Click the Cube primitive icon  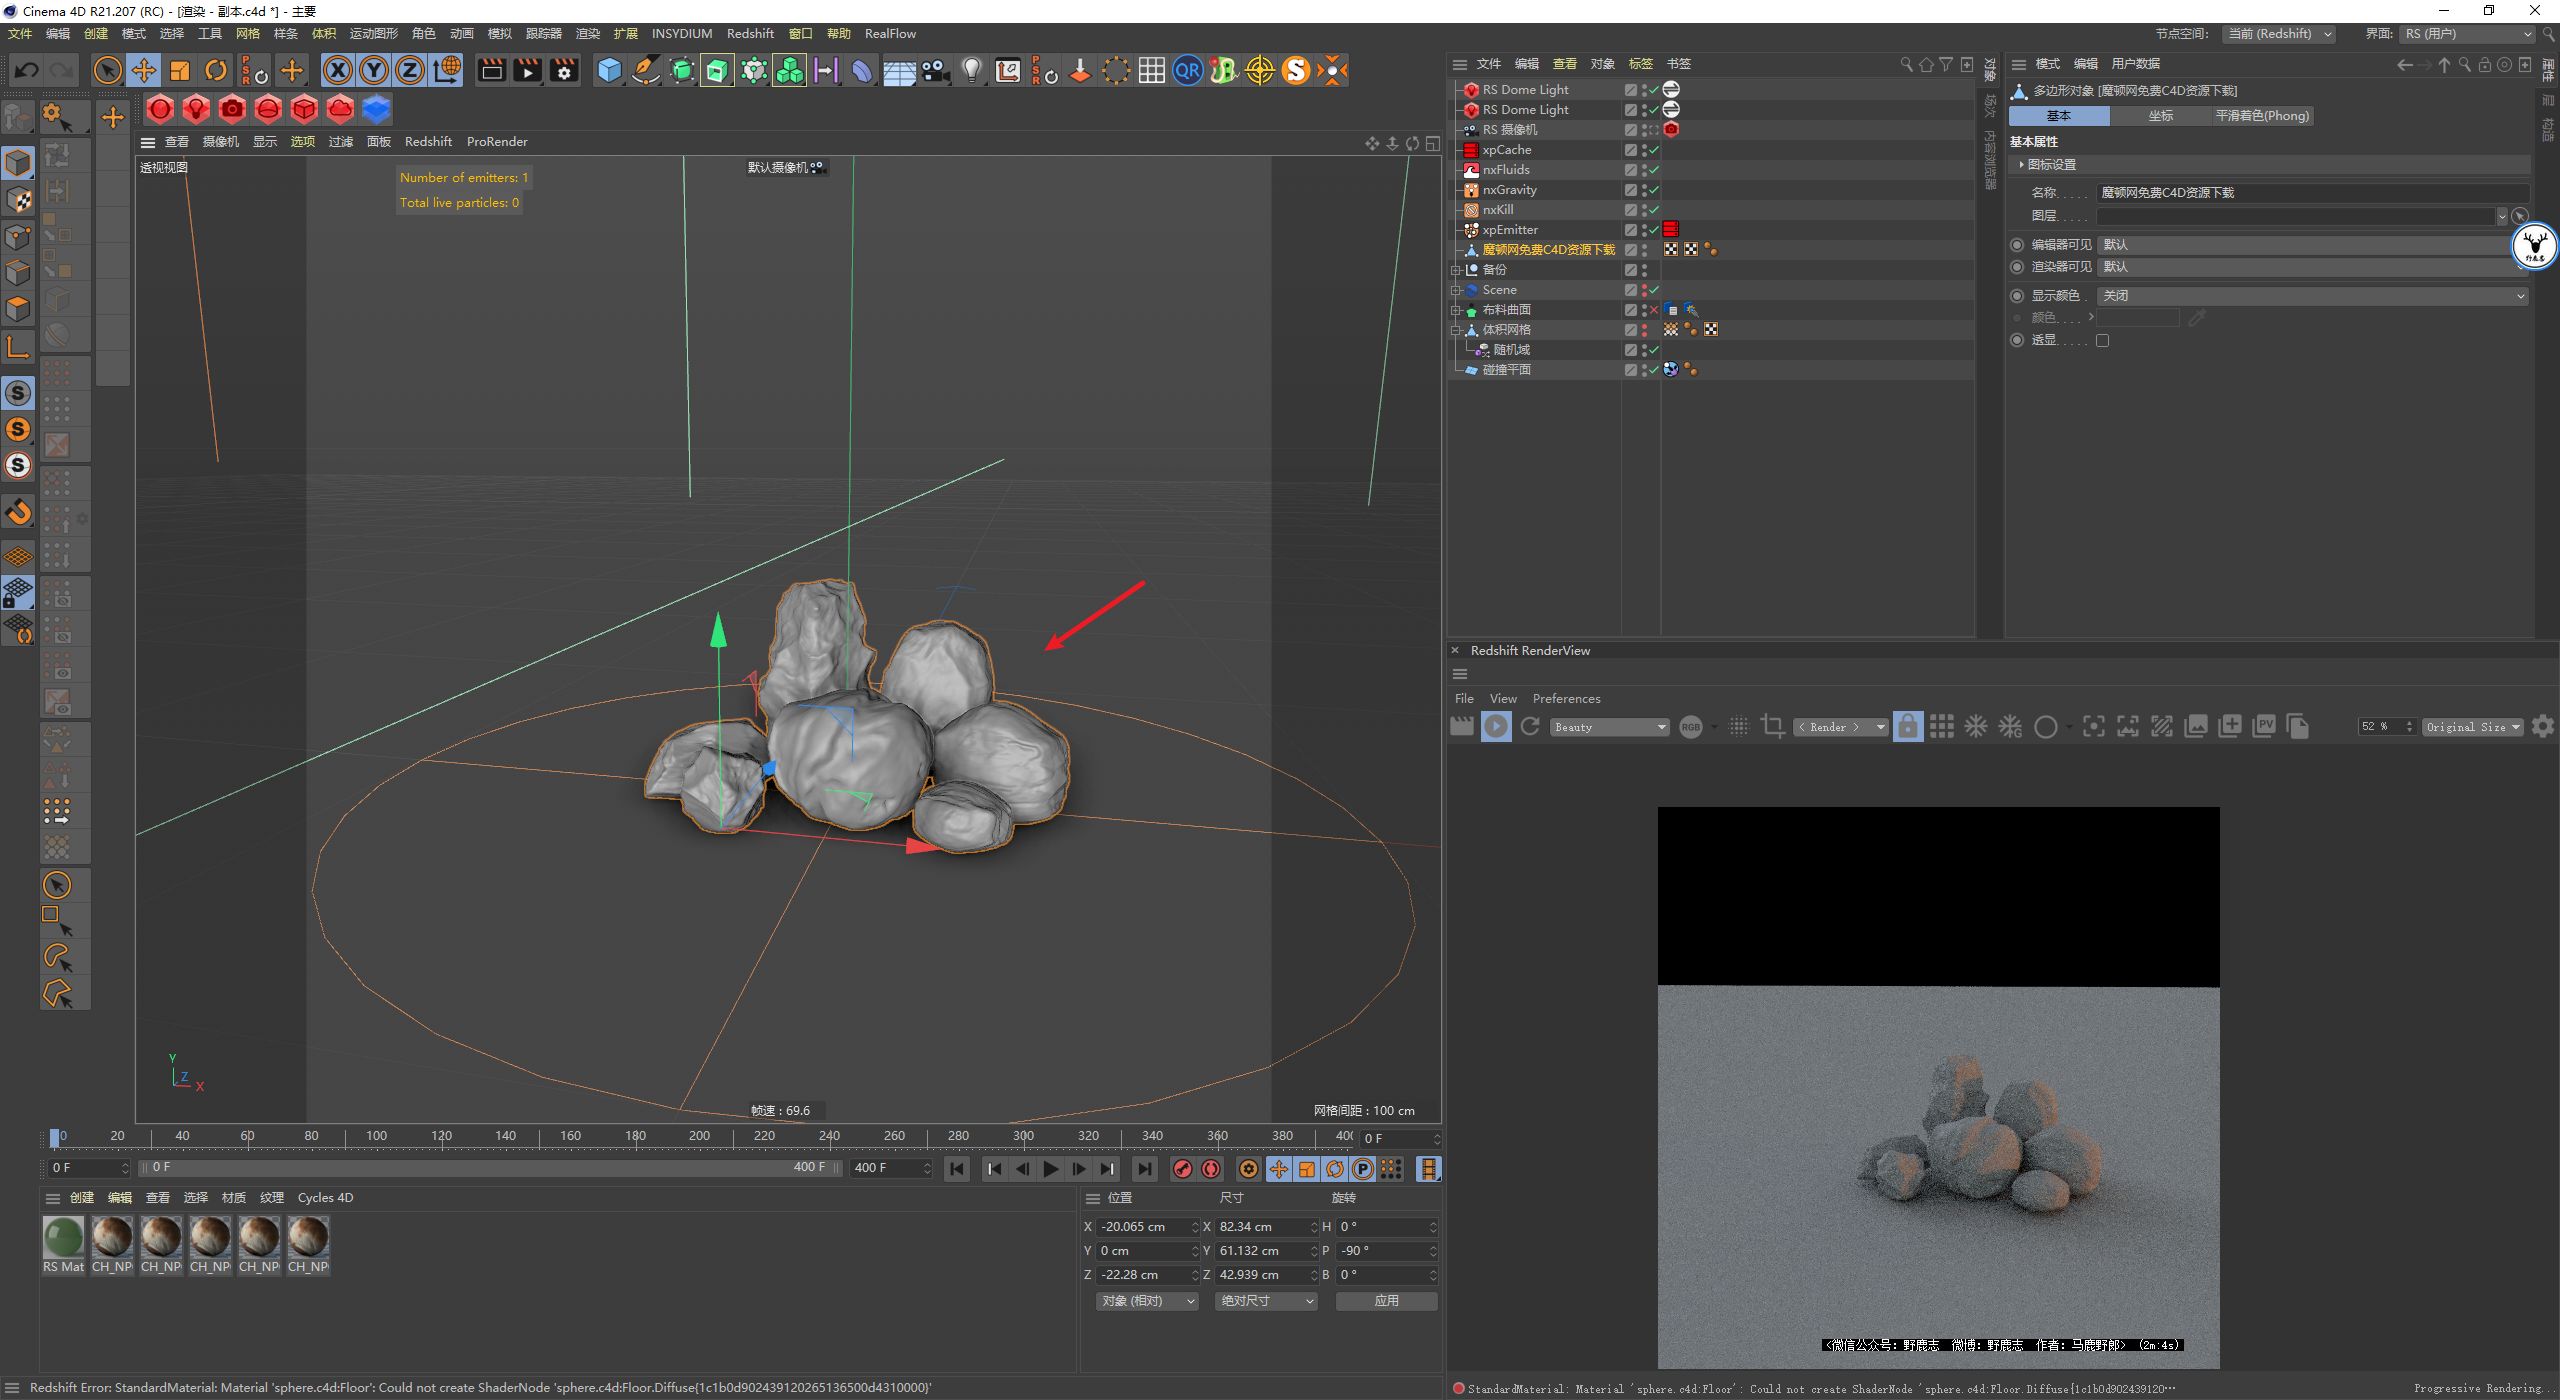(609, 71)
